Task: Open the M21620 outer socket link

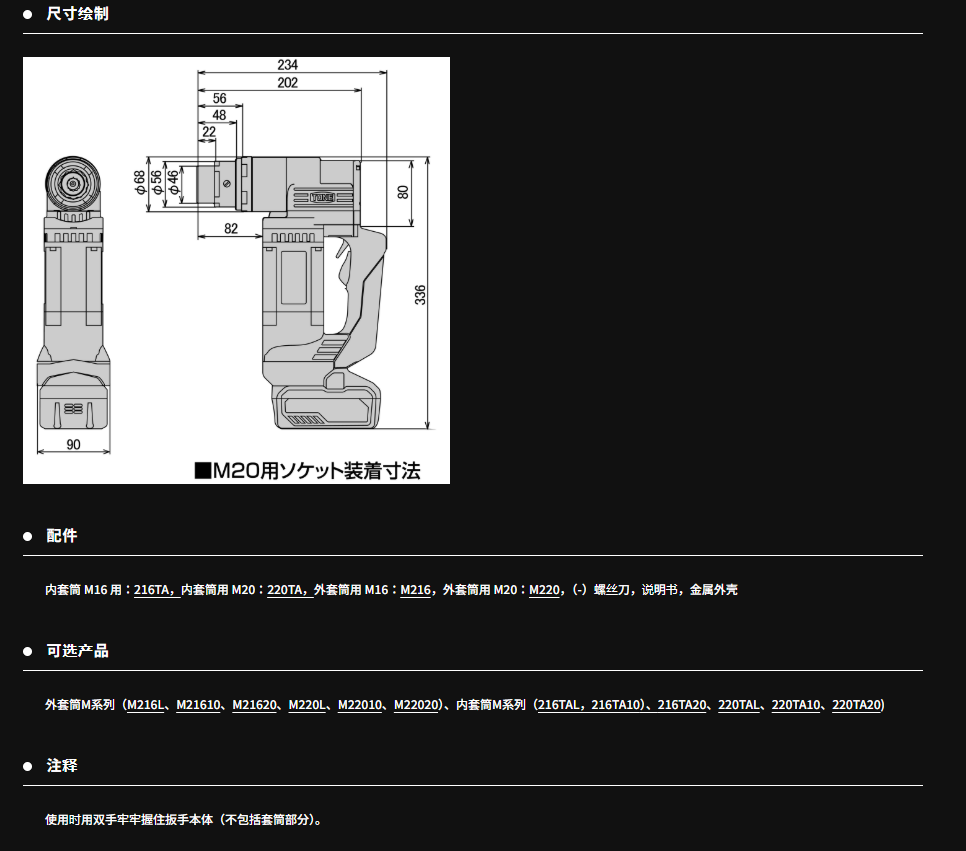Action: pyautogui.click(x=254, y=705)
